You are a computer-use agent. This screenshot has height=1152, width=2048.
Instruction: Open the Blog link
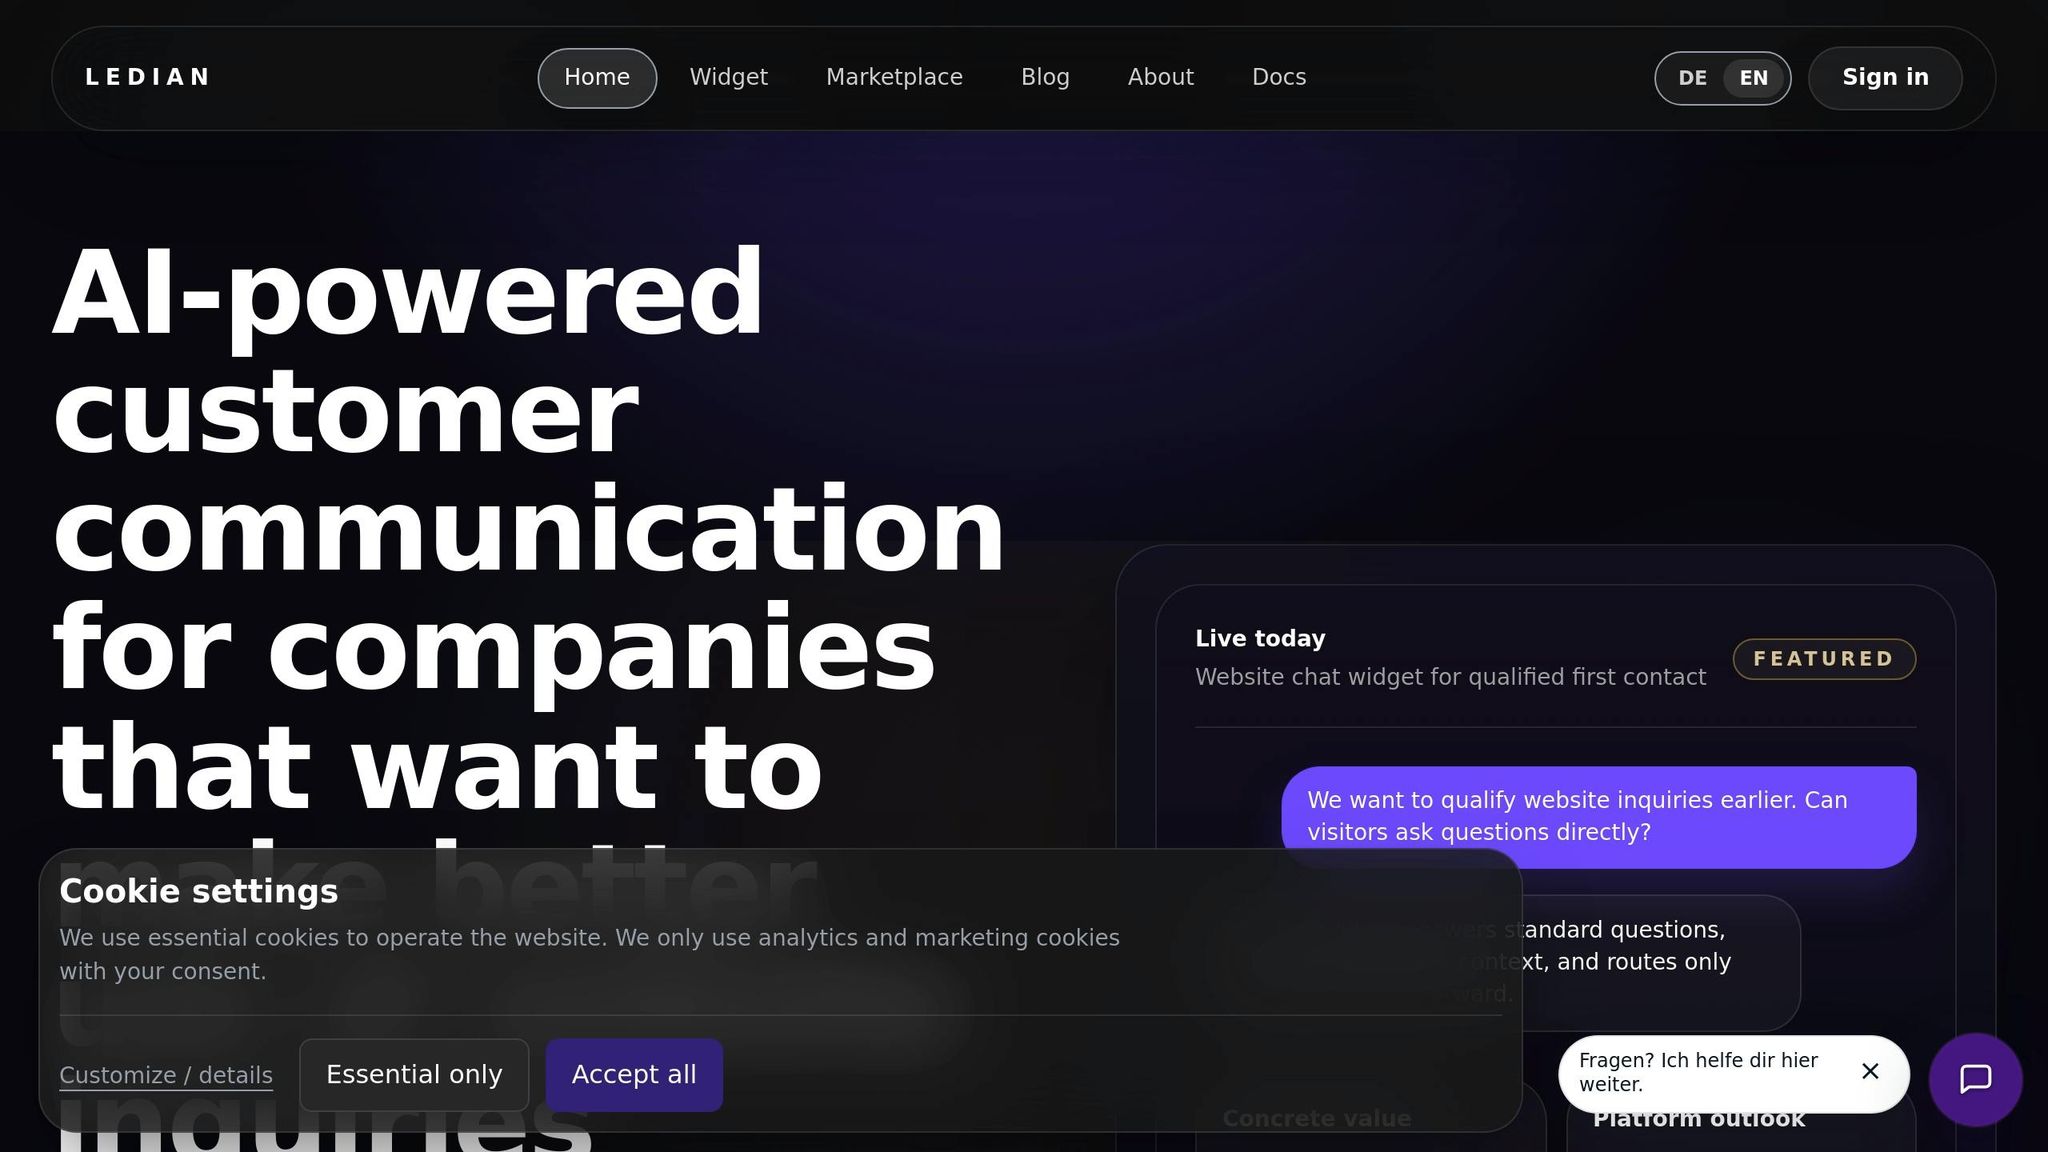pos(1045,77)
